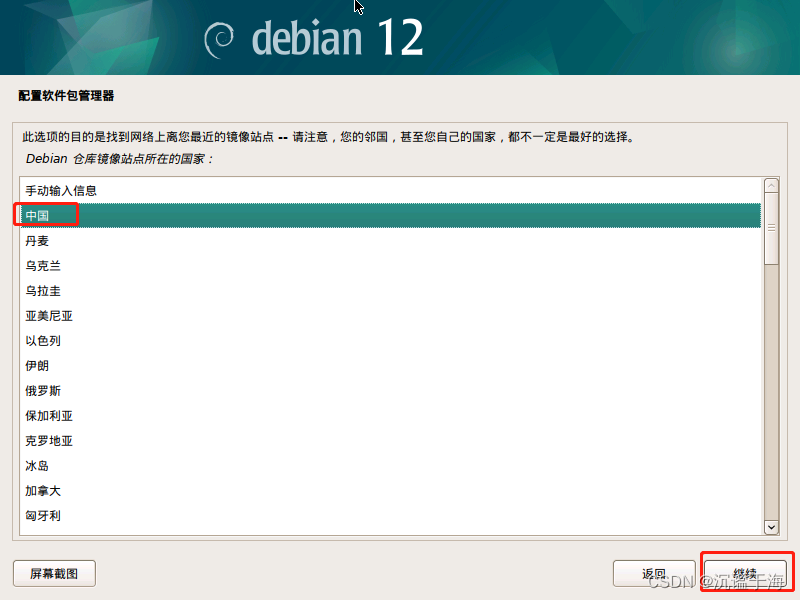The image size is (800, 600).
Task: Pick 冰岛 as mirror location
Action: pyautogui.click(x=390, y=466)
